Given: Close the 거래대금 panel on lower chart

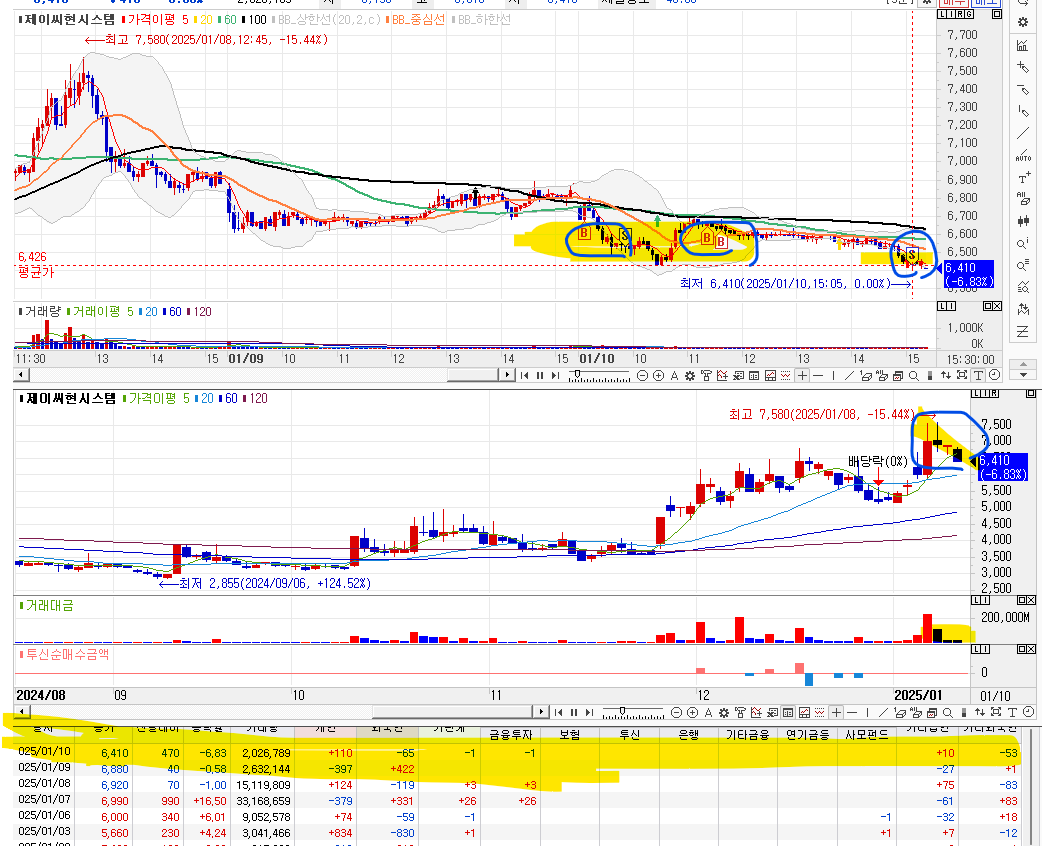Looking at the screenshot, I should click(1031, 600).
